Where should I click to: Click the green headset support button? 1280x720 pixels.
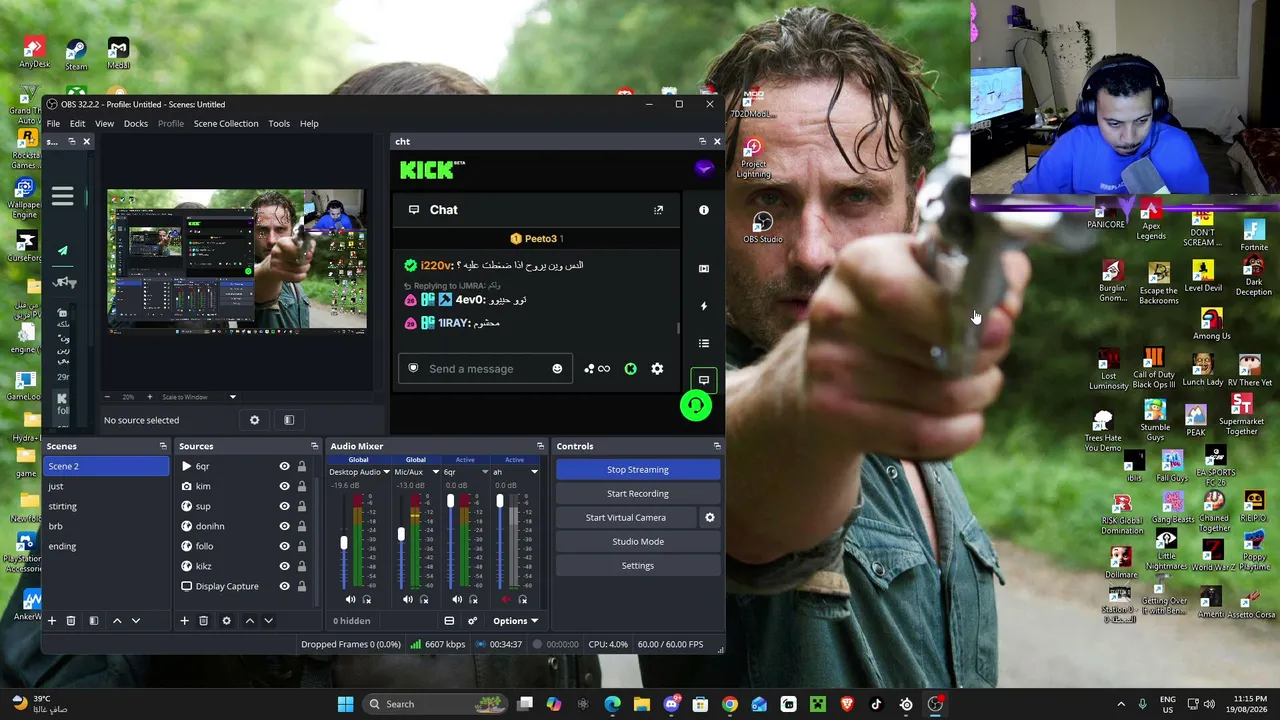click(x=696, y=405)
